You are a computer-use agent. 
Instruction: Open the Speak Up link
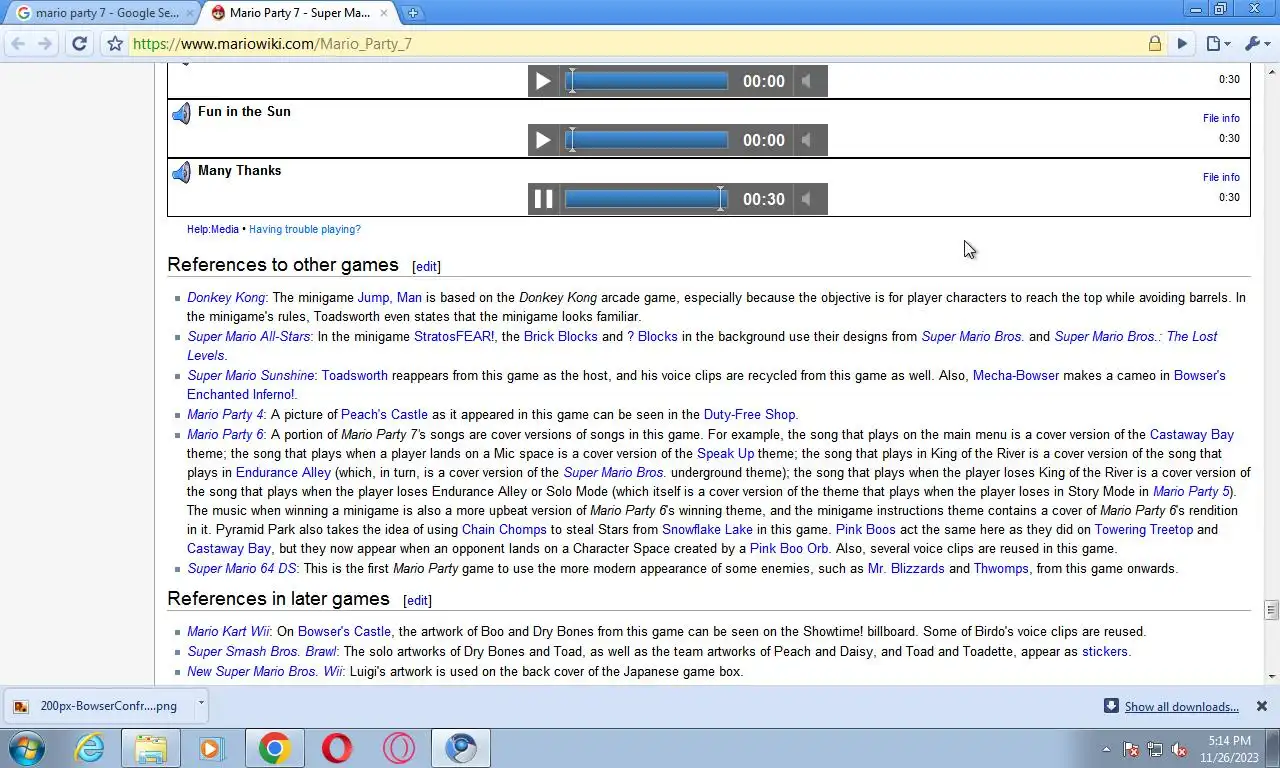(726, 453)
